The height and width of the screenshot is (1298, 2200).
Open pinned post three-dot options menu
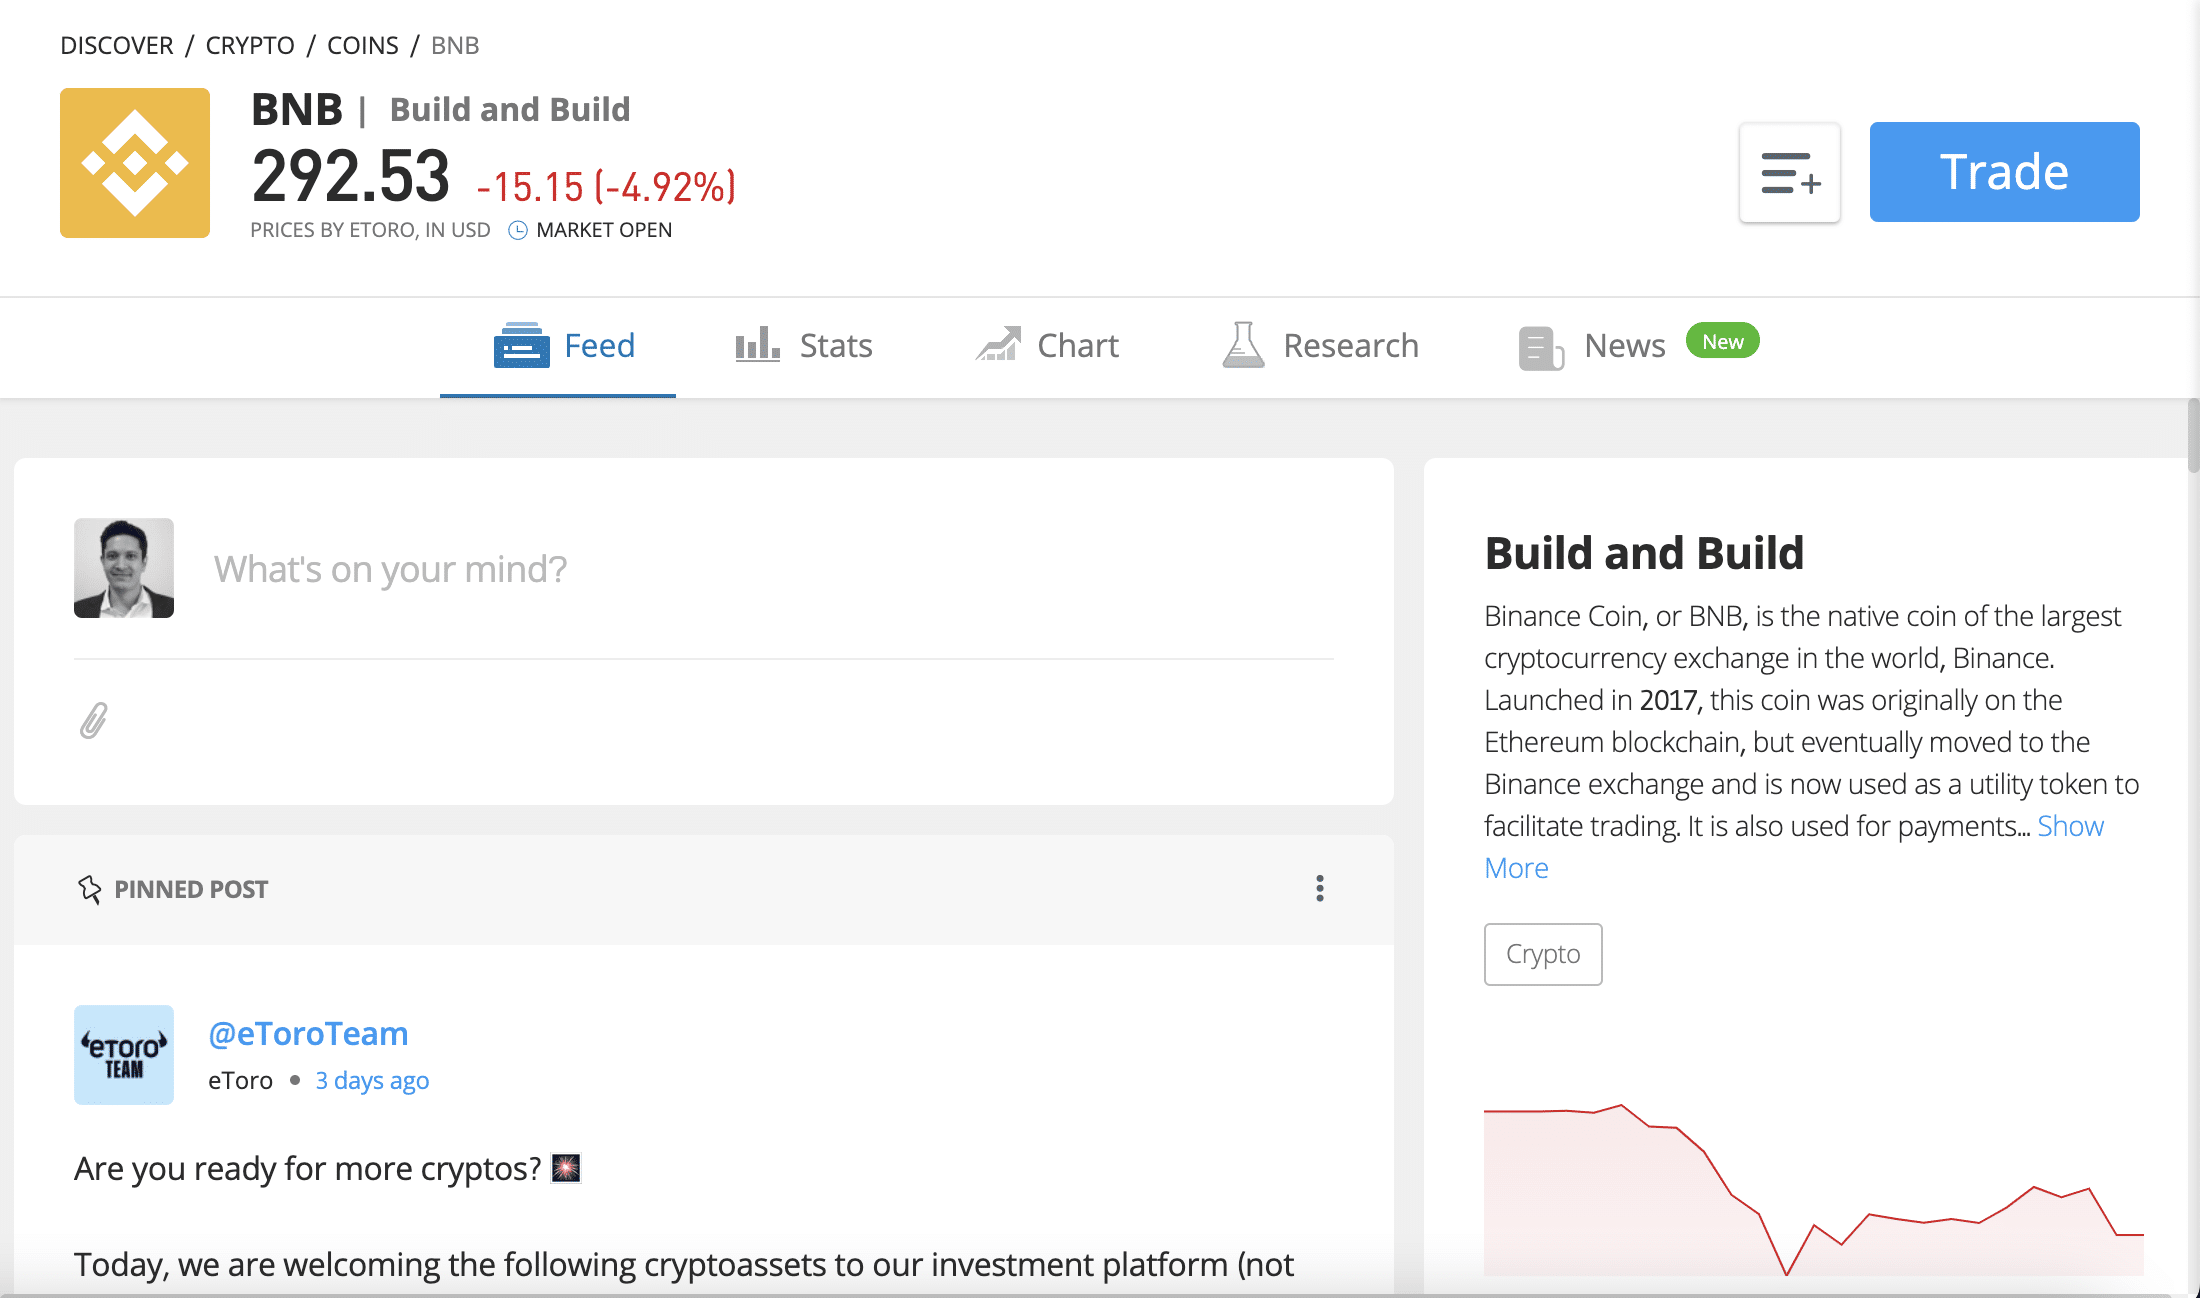coord(1320,888)
